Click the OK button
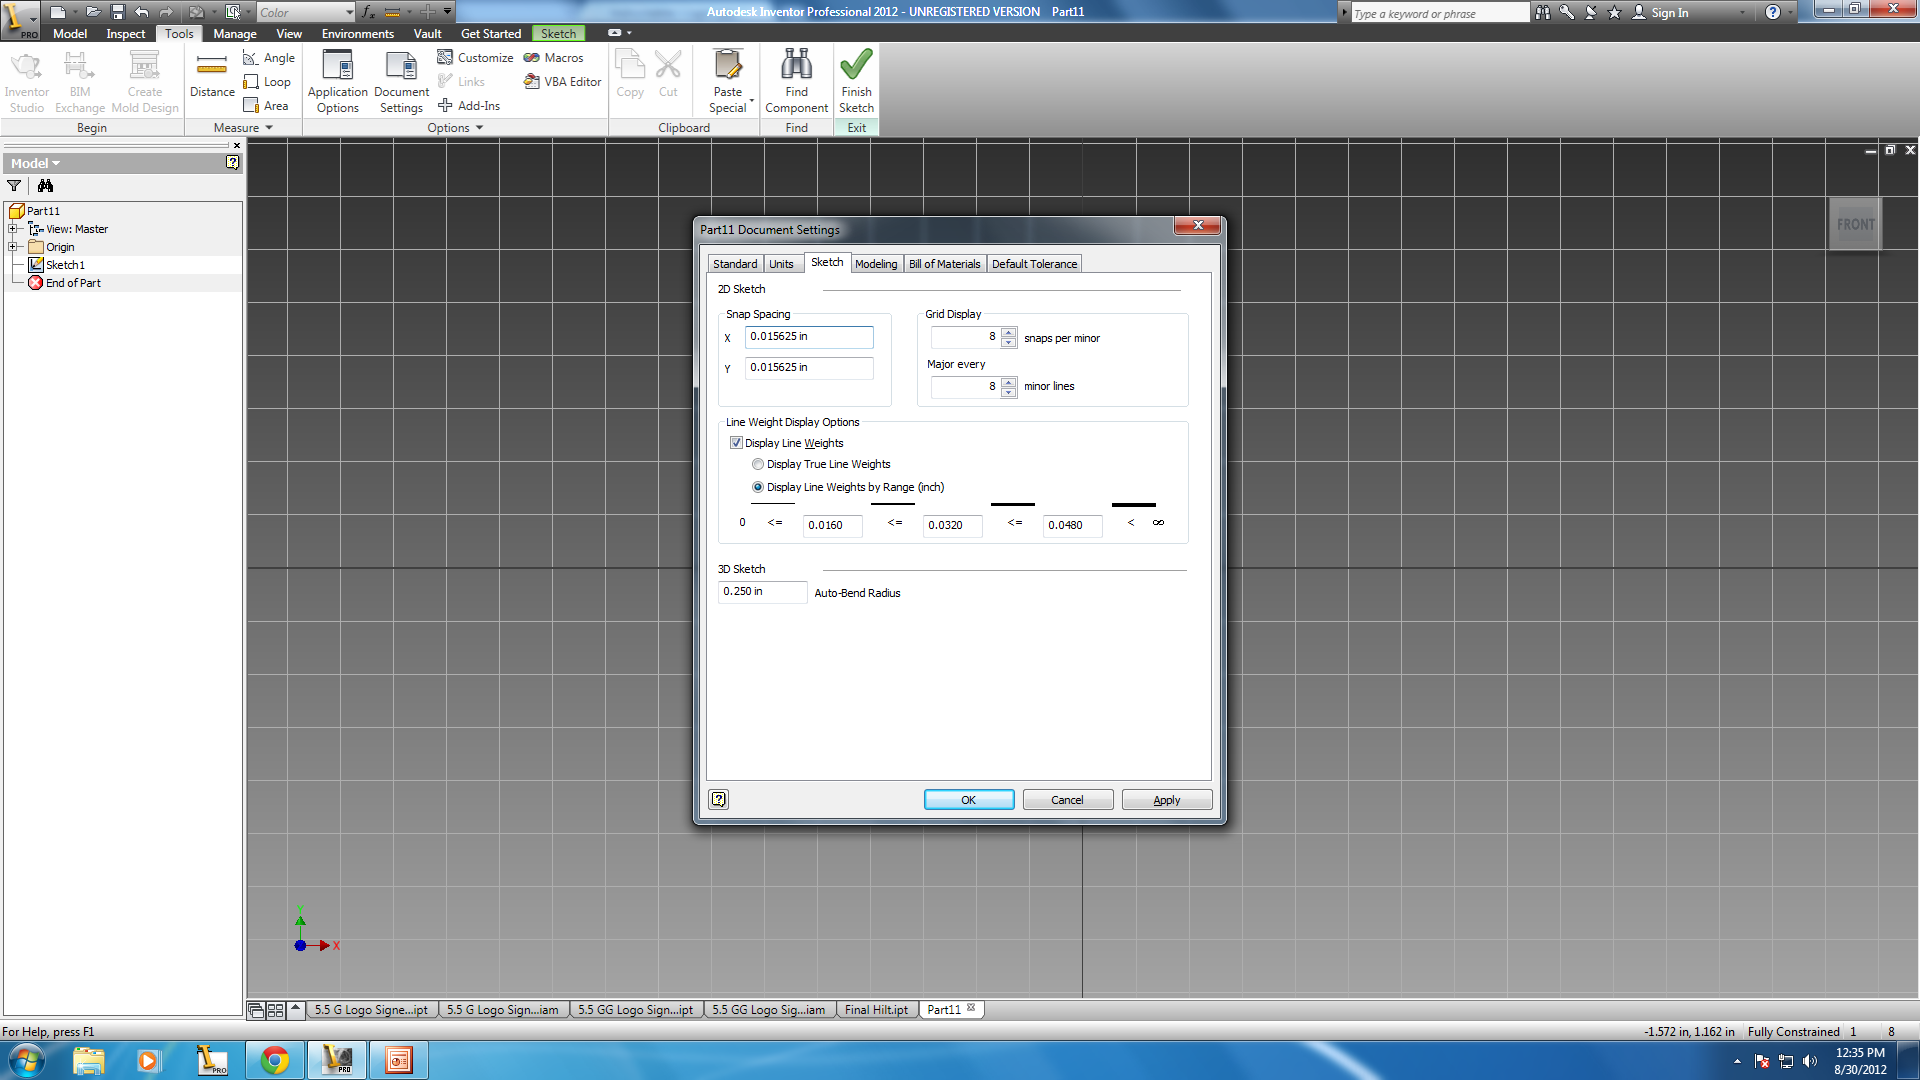 click(x=968, y=800)
